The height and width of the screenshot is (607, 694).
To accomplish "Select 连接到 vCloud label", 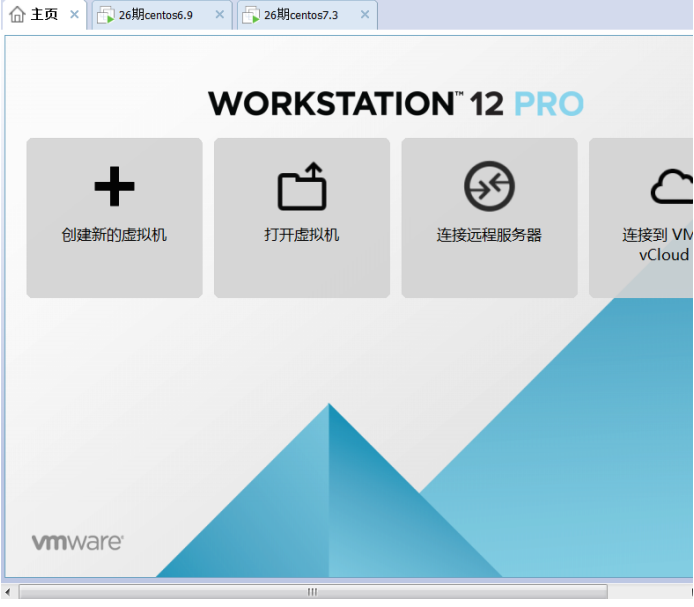I will [x=658, y=244].
